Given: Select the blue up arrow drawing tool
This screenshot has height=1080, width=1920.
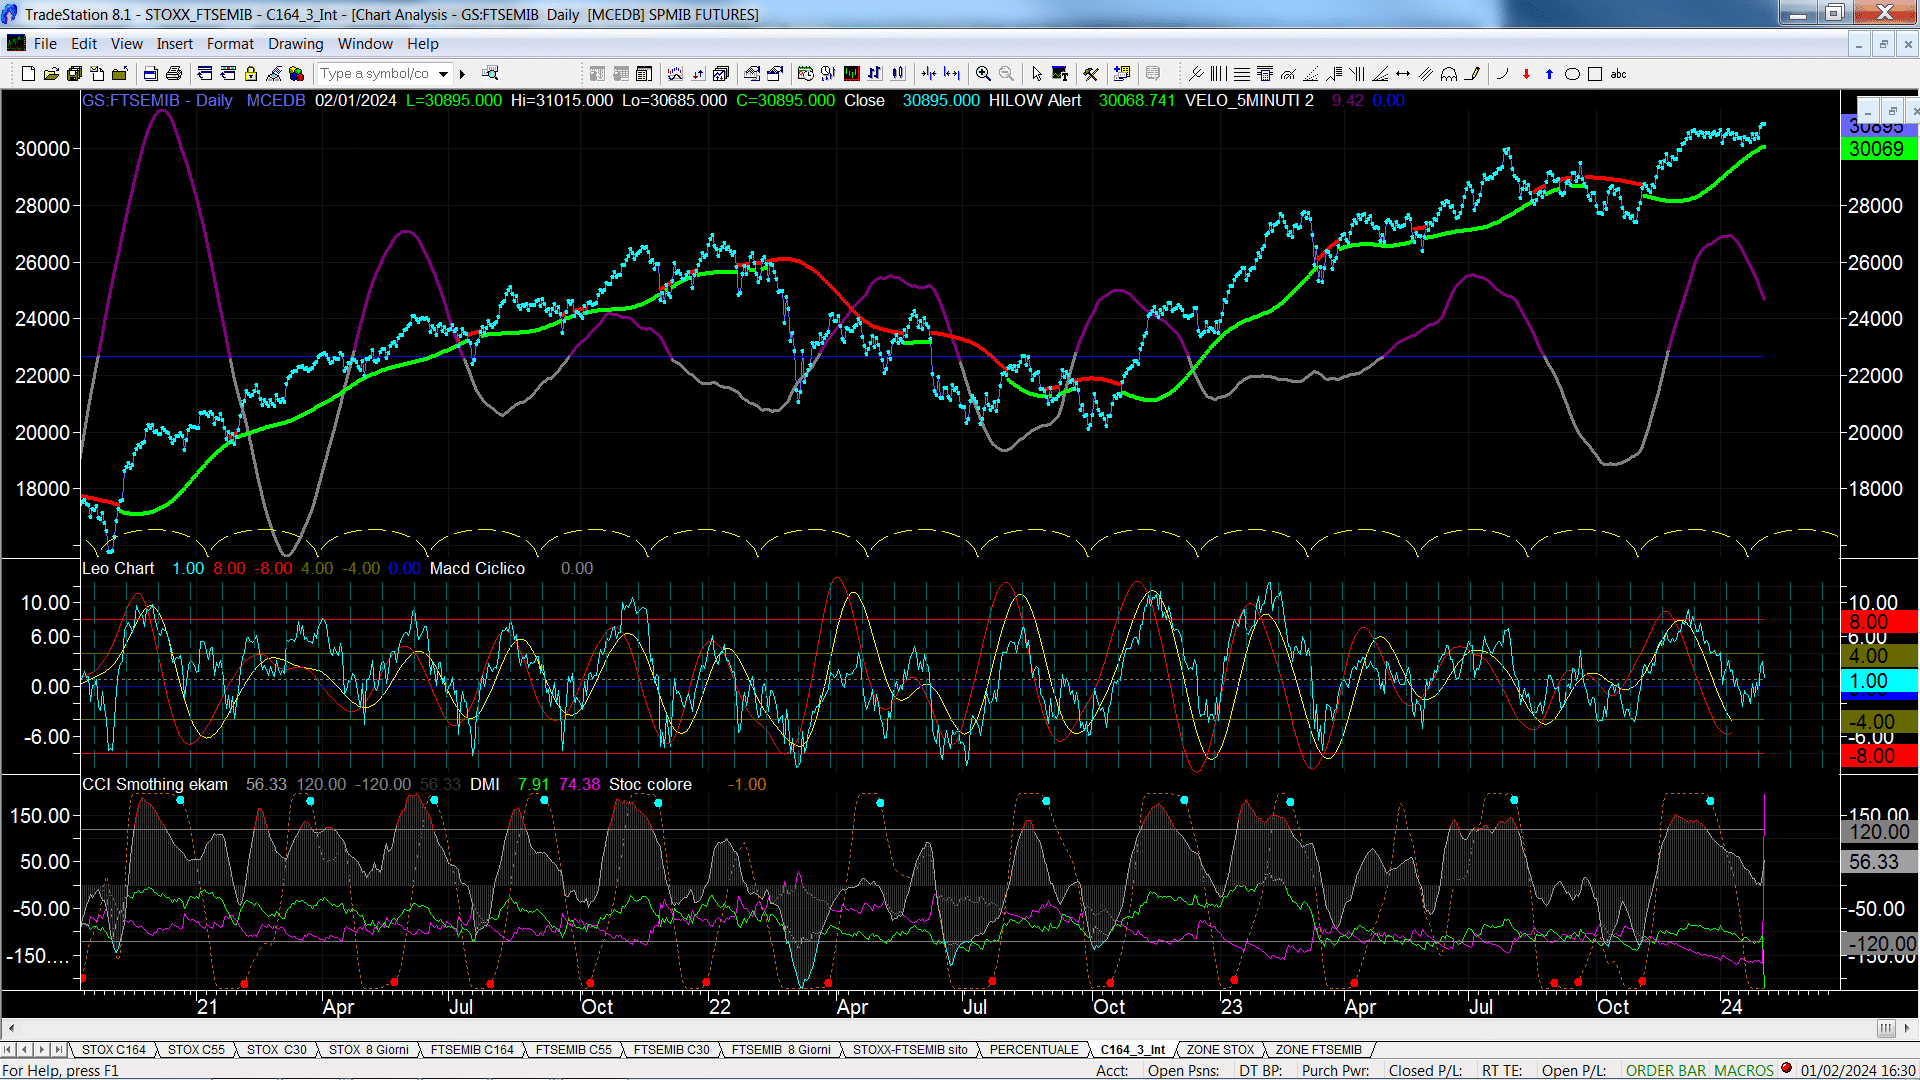Looking at the screenshot, I should click(1549, 73).
